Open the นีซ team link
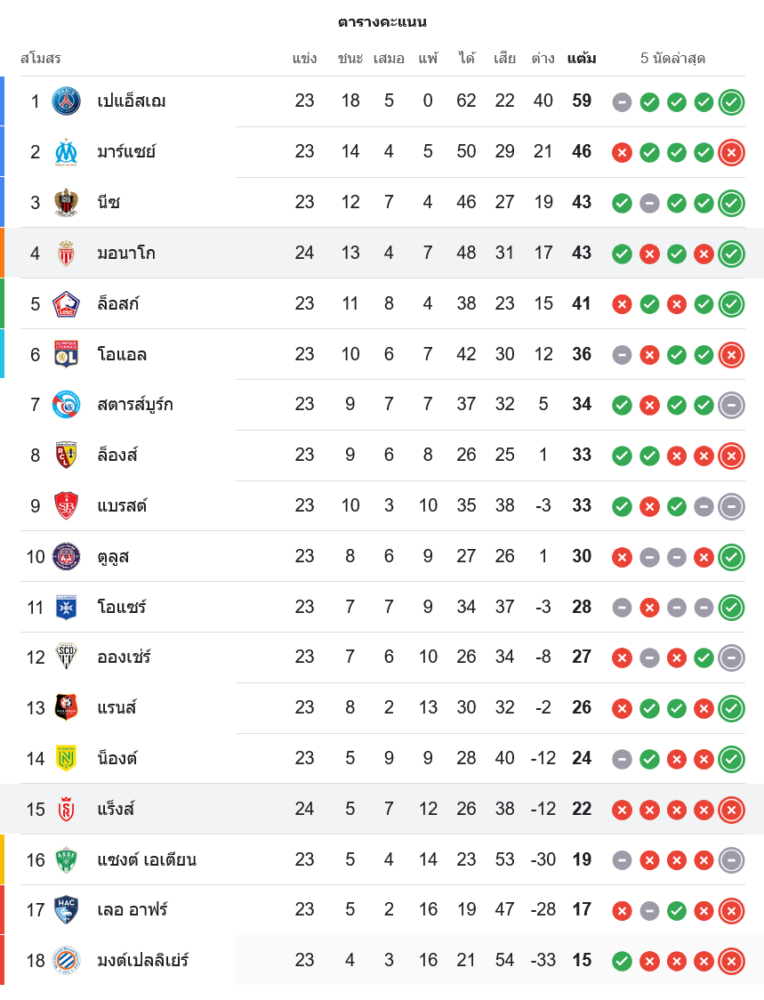 pyautogui.click(x=109, y=202)
